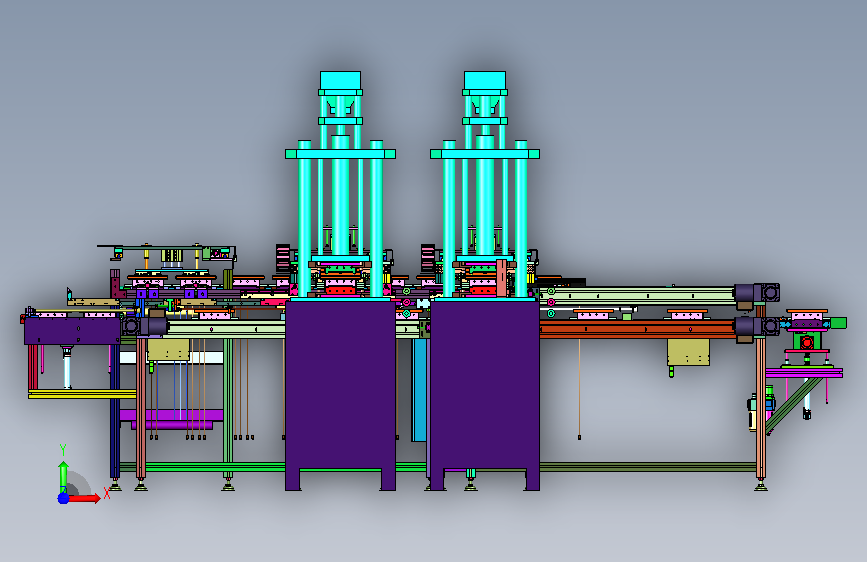
Task: Select the cyan top block of right press
Action: click(x=485, y=80)
